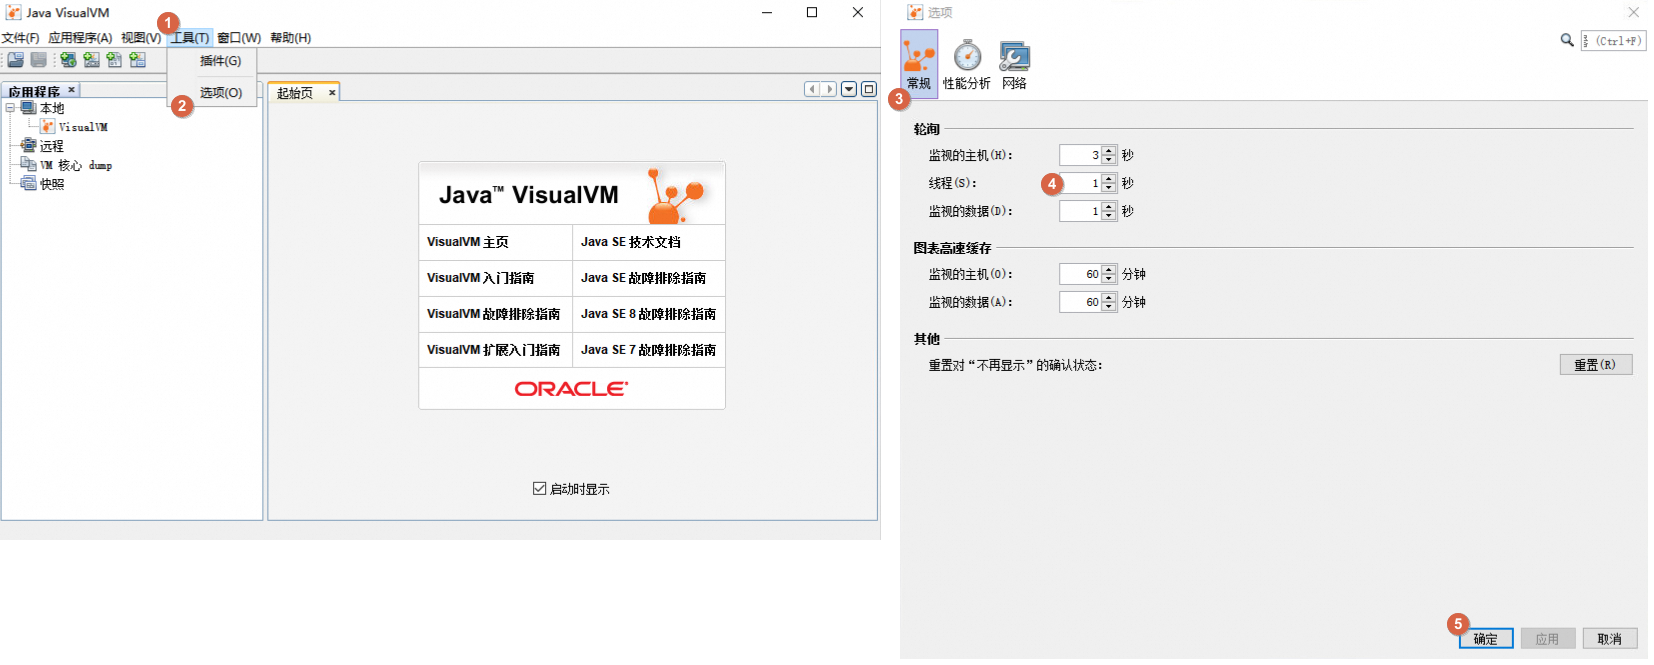The width and height of the screenshot is (1654, 665).
Task: Open the 帮助(H) menu
Action: click(291, 38)
